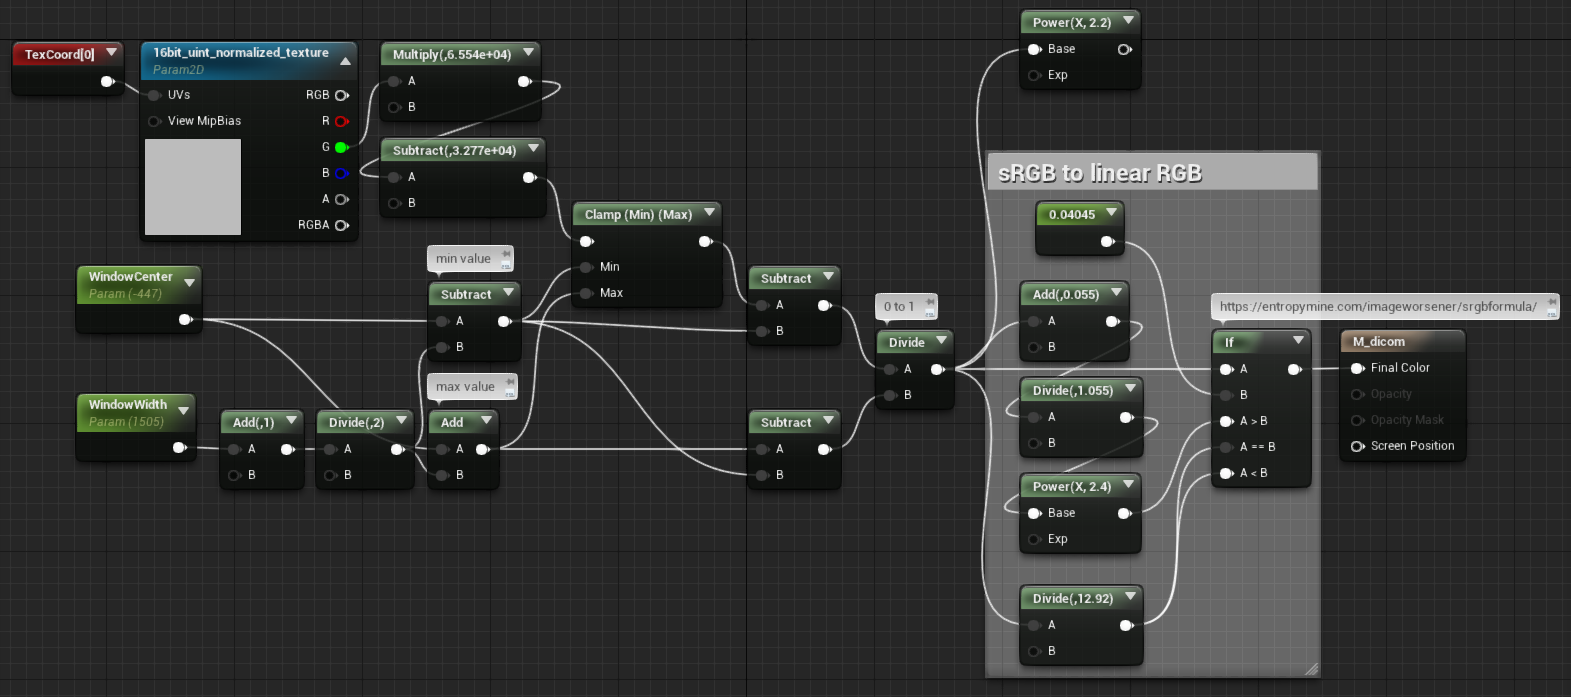The height and width of the screenshot is (697, 1571).
Task: Pin the 'min value' comment bubble
Action: click(506, 254)
